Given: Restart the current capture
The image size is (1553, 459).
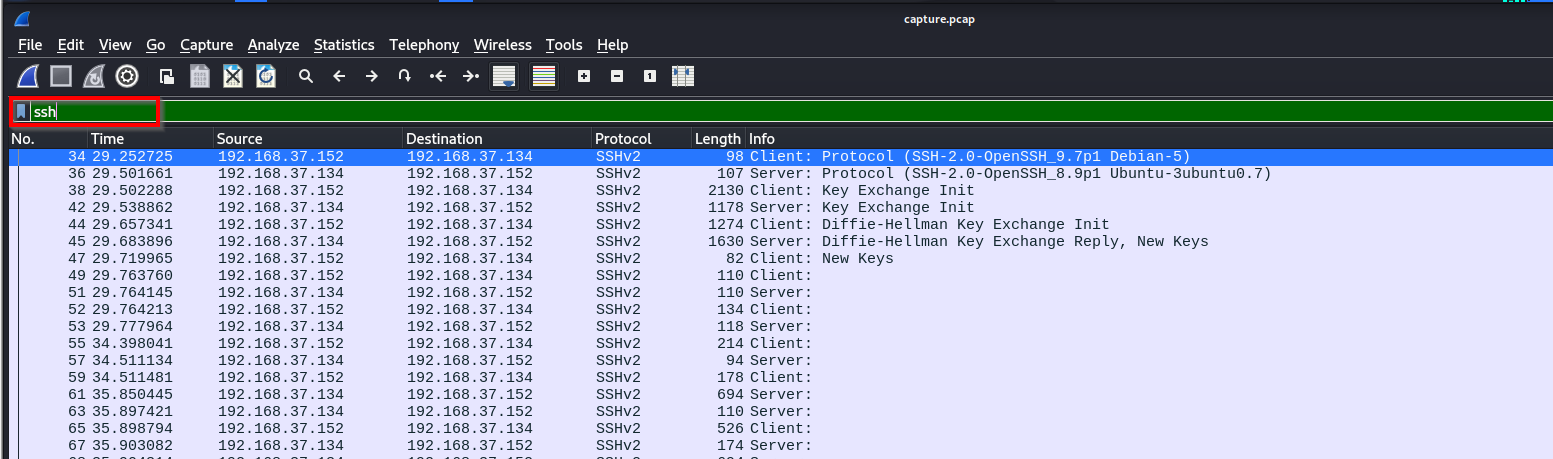Looking at the screenshot, I should pos(94,76).
